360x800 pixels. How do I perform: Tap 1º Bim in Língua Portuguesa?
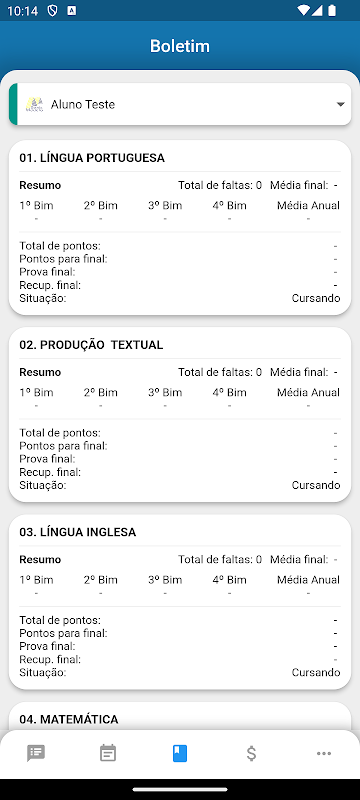click(36, 206)
